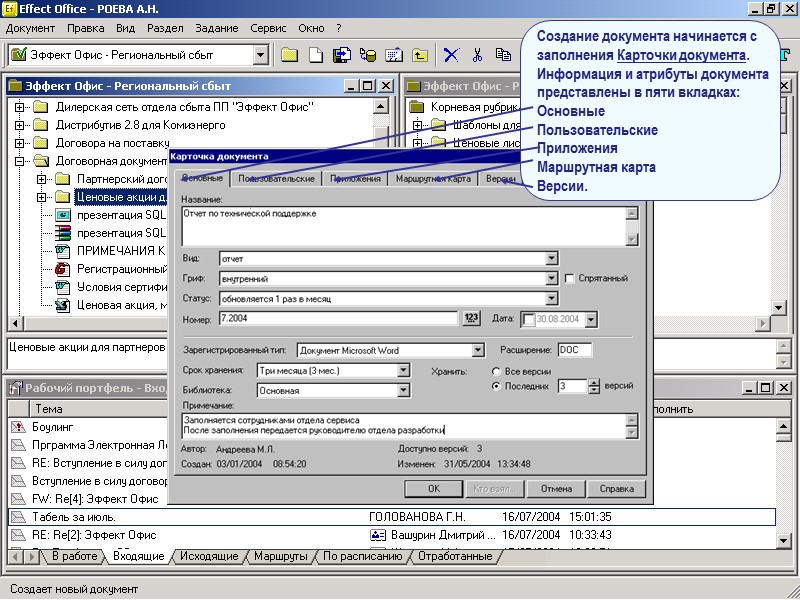Click the Корневая рубрика folder icon
The width and height of the screenshot is (800, 600).
(417, 107)
